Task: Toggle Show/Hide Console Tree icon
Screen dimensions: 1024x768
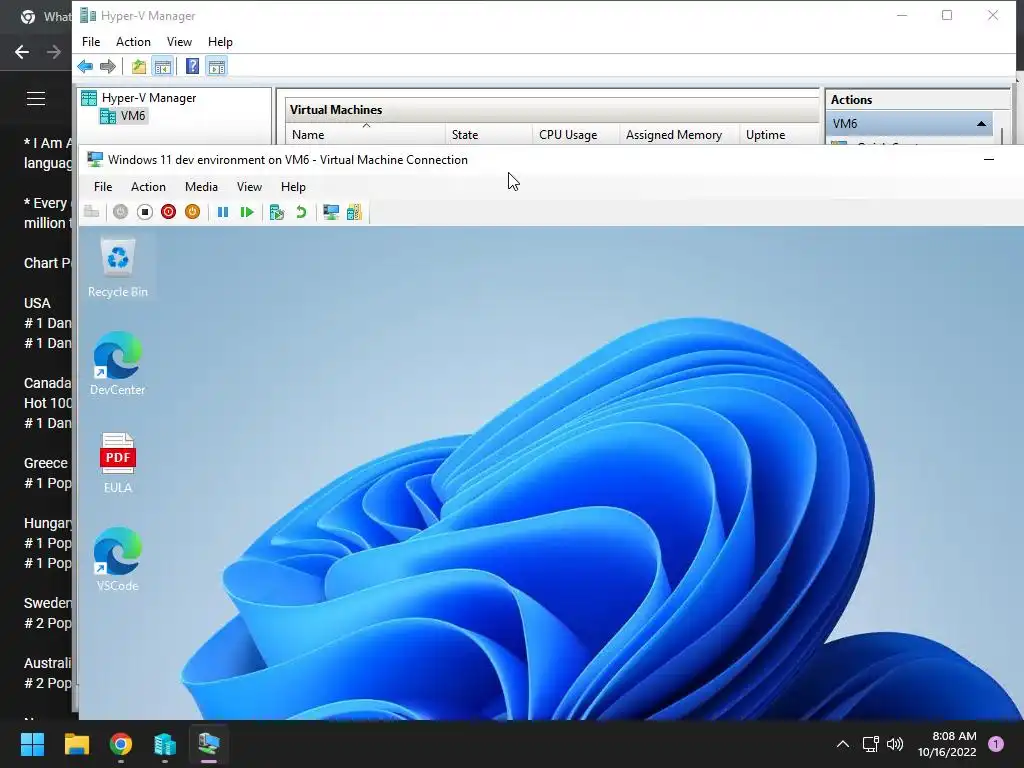Action: coord(163,66)
